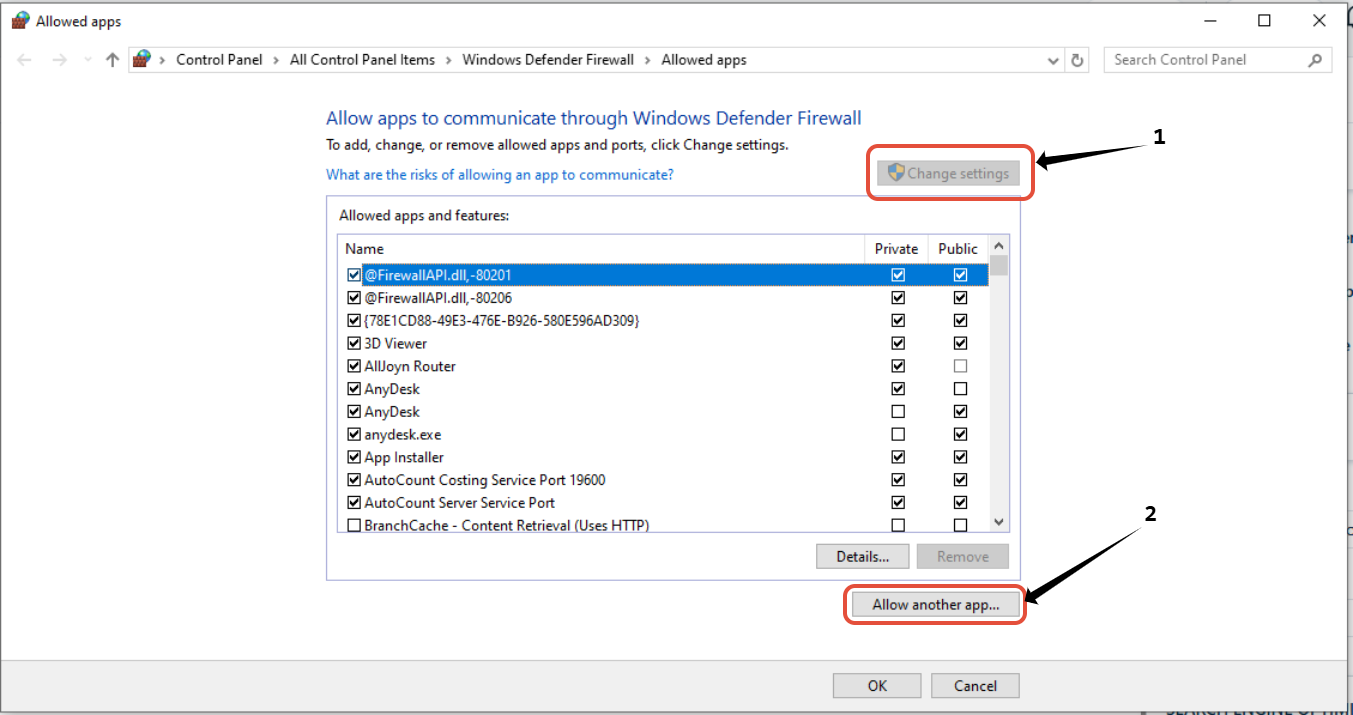This screenshot has width=1353, height=715.
Task: Click the Change settings button
Action: [949, 174]
